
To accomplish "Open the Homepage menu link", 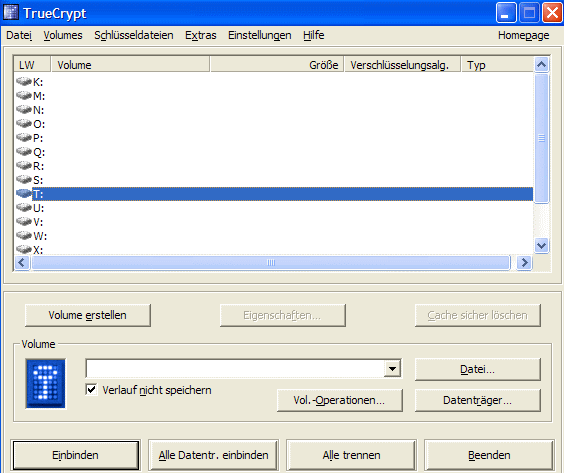I will (524, 35).
